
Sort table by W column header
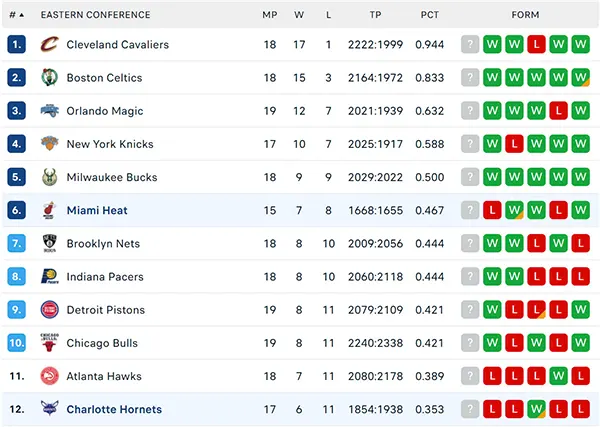click(x=299, y=15)
